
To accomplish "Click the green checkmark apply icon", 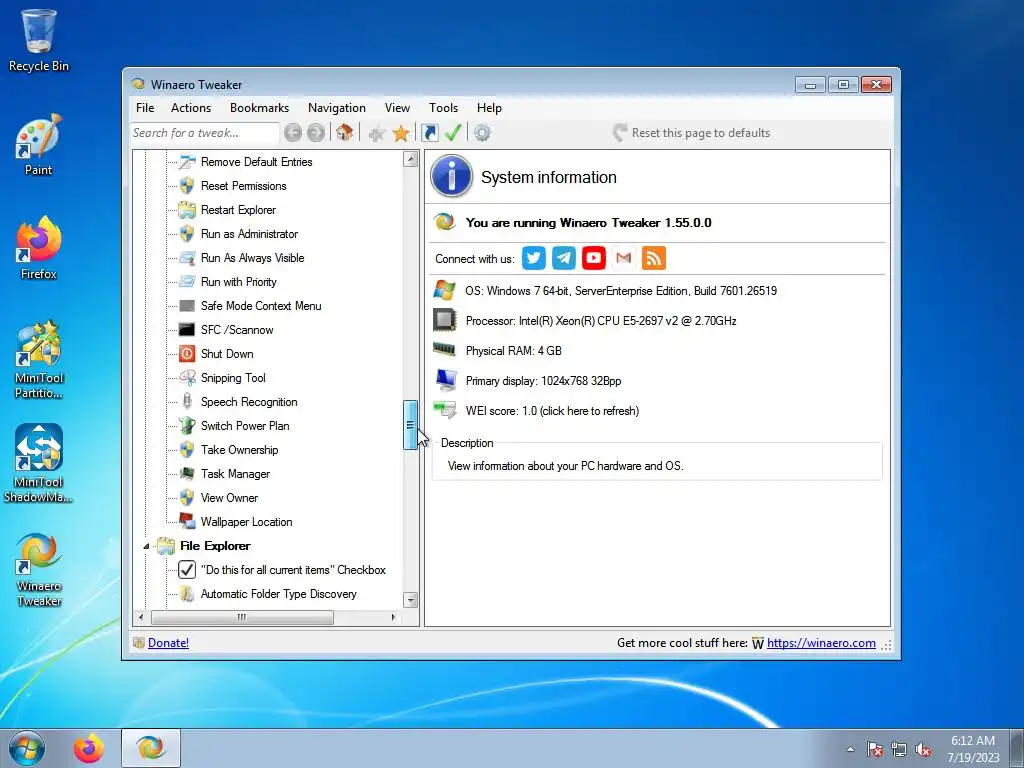I will click(x=453, y=133).
